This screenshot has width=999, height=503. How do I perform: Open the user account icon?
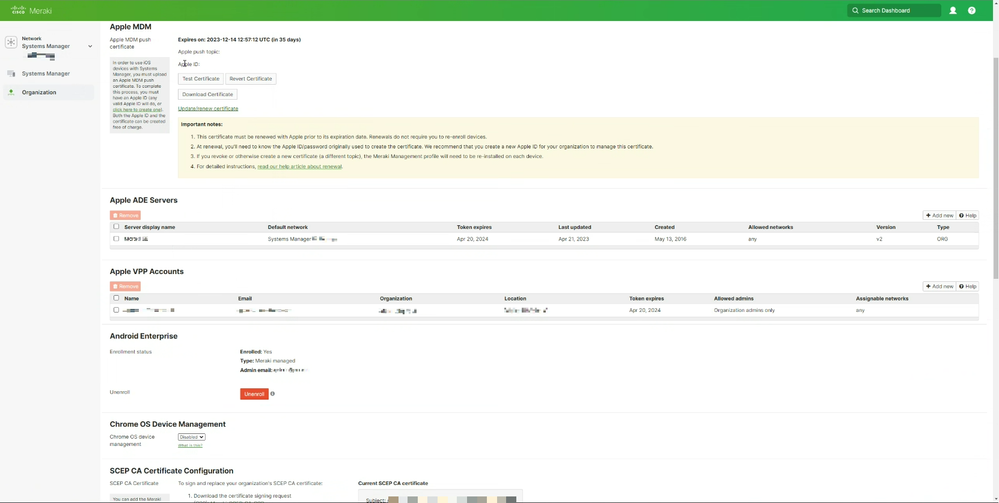[x=953, y=10]
